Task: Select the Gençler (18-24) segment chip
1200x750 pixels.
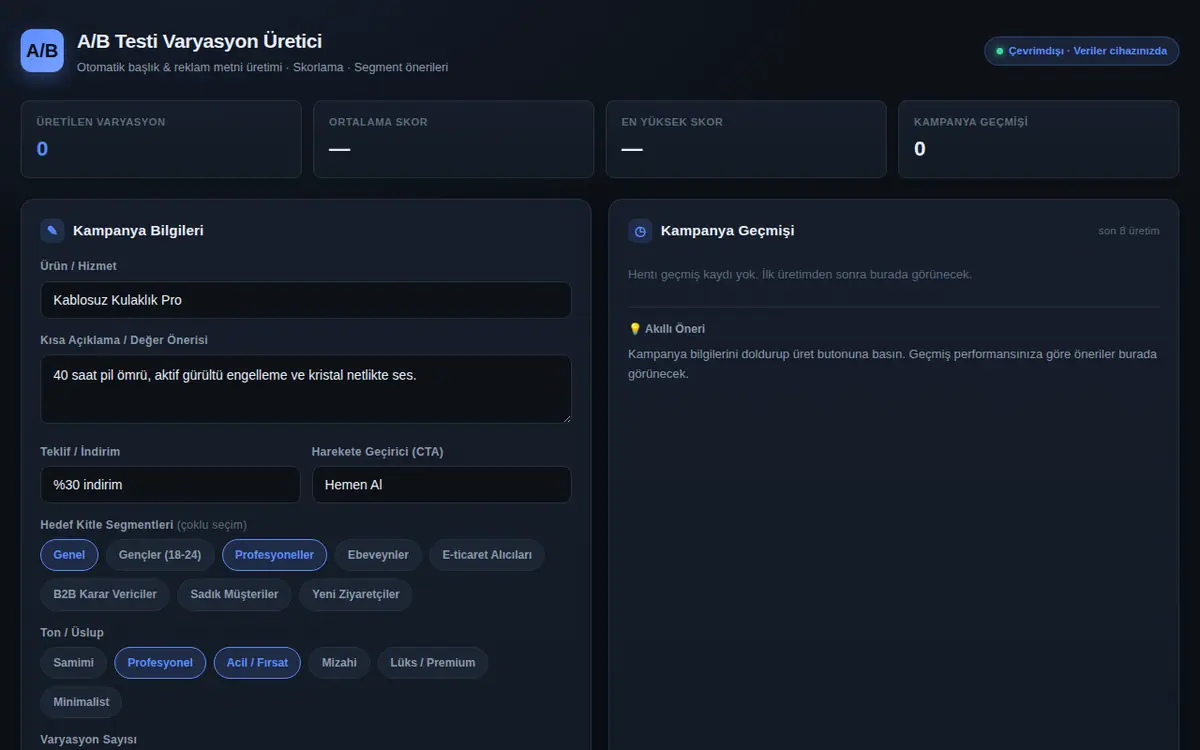Action: pos(160,555)
